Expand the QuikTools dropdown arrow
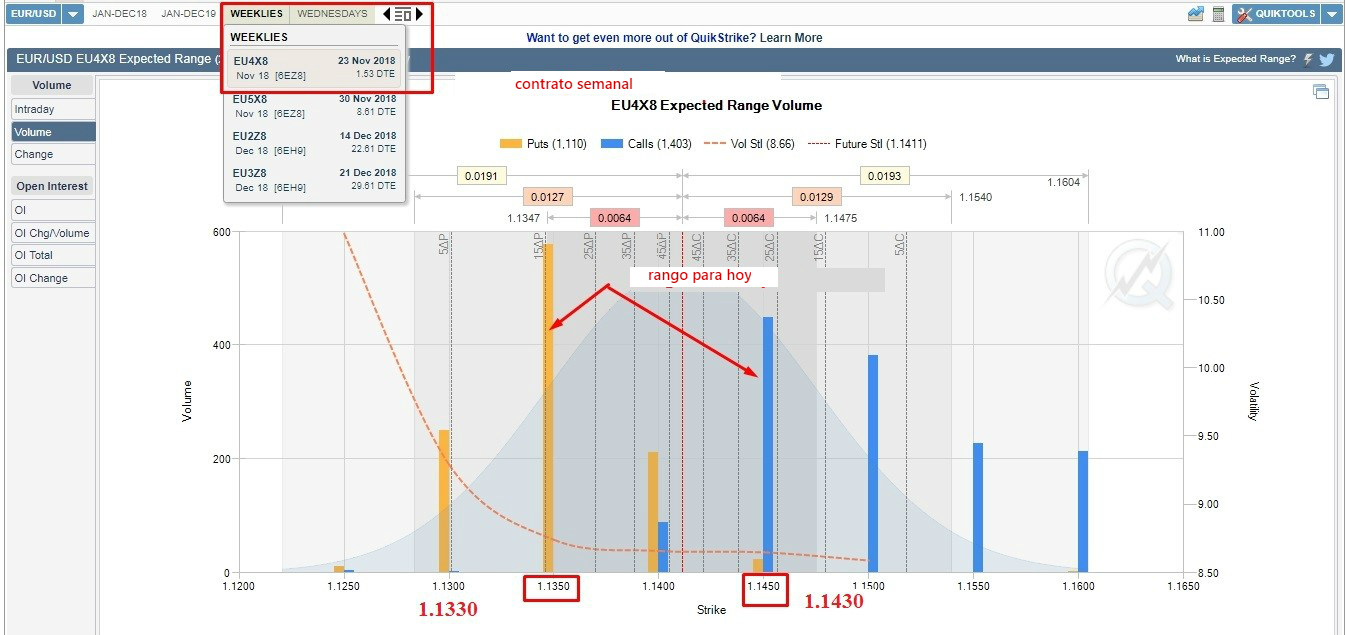The image size is (1348, 635). [1331, 14]
